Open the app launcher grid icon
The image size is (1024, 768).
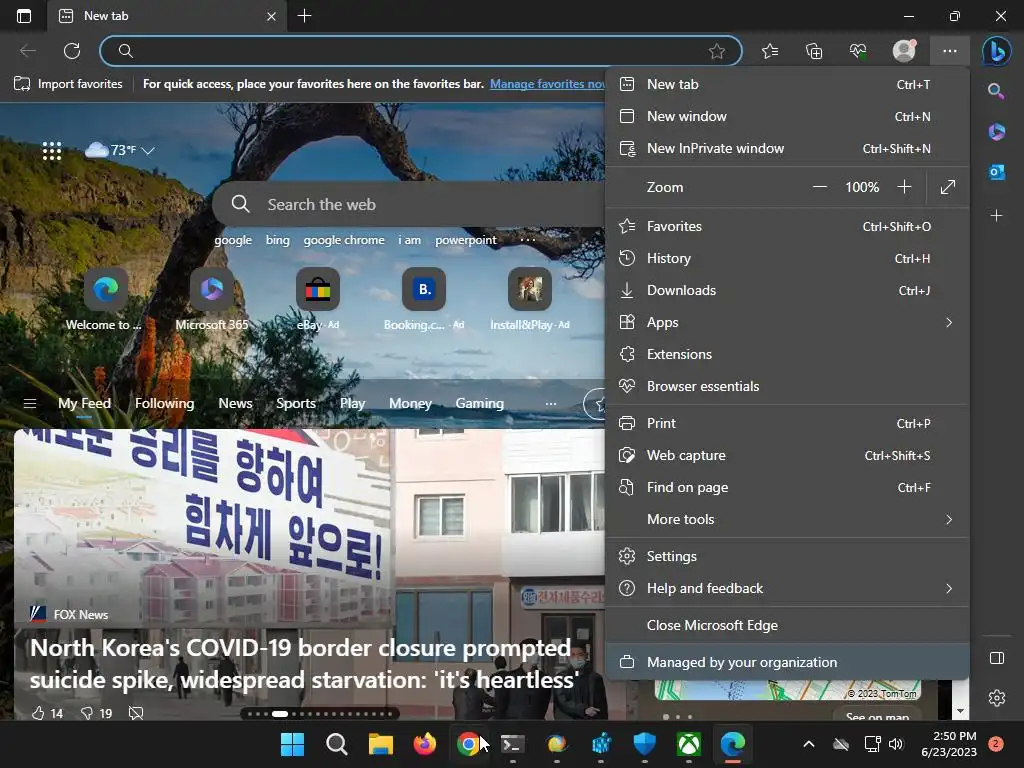pyautogui.click(x=52, y=151)
